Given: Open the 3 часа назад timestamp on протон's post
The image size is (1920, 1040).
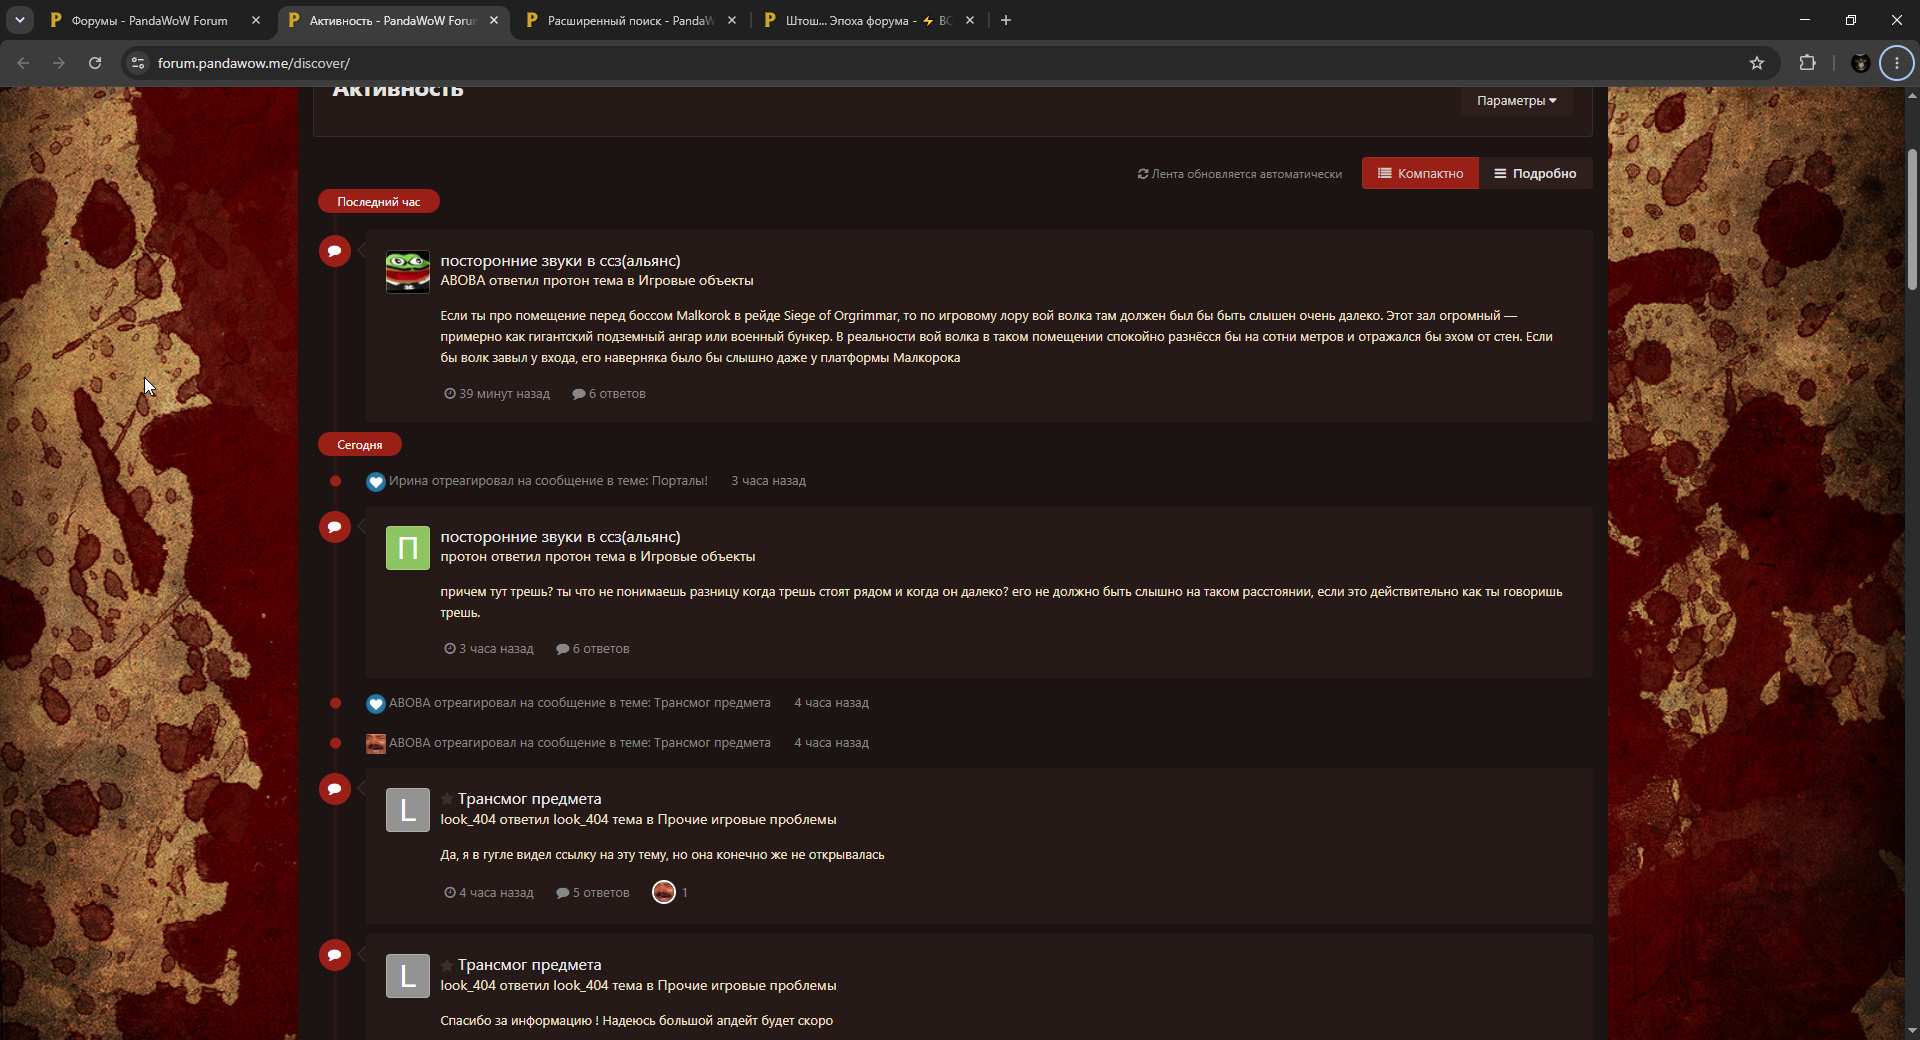Looking at the screenshot, I should (489, 649).
